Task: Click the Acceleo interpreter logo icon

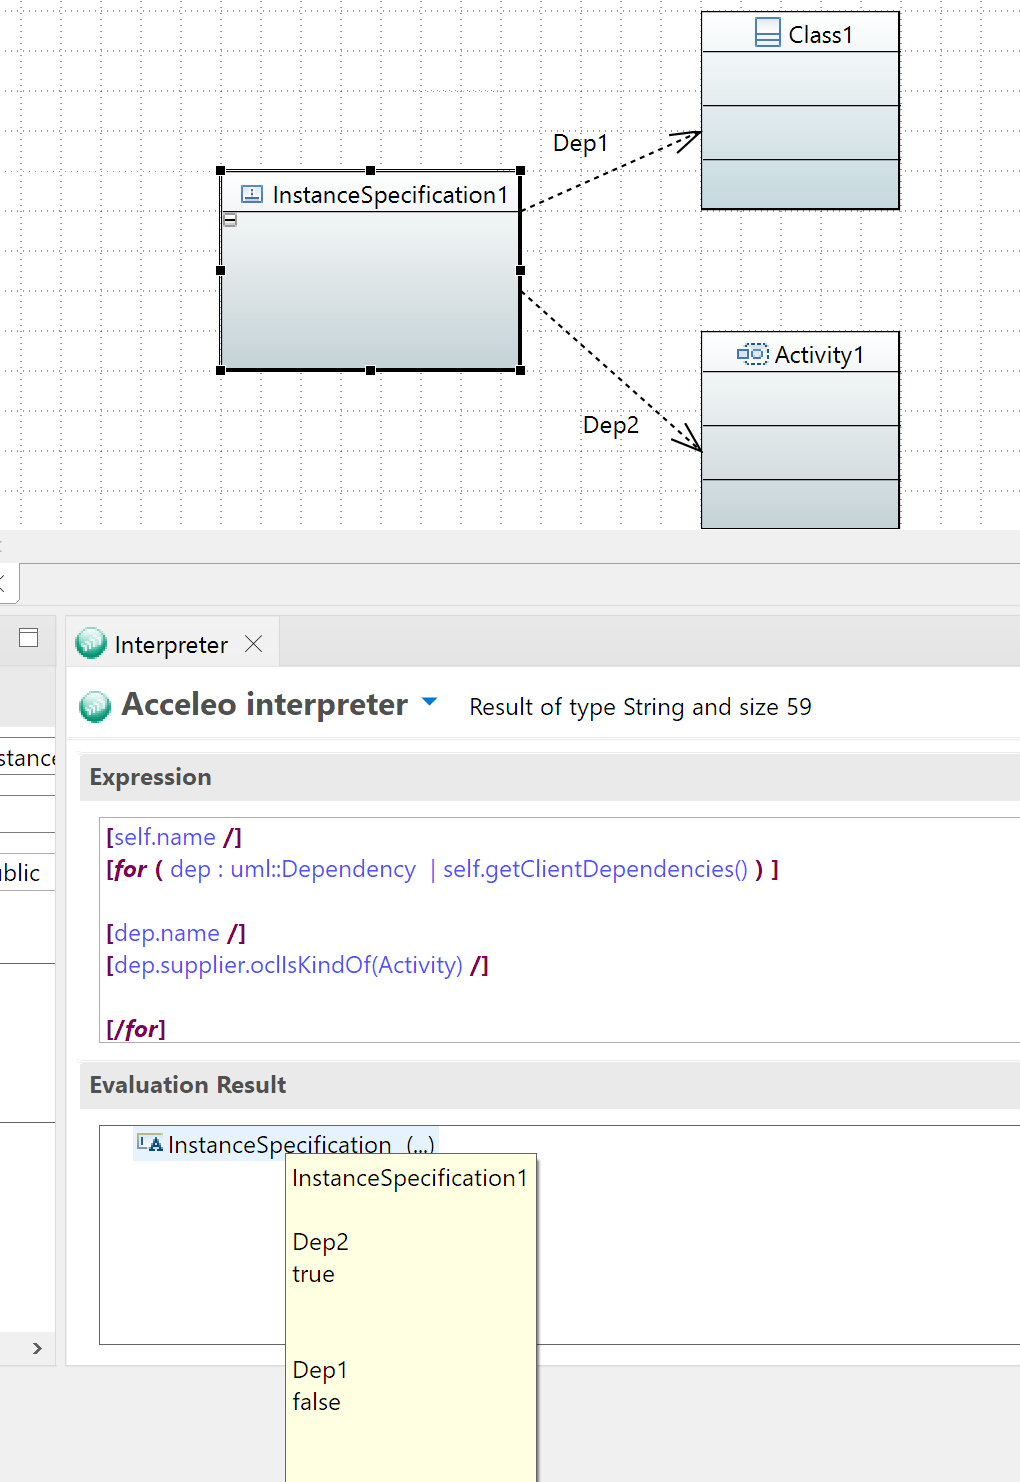Action: coord(95,706)
